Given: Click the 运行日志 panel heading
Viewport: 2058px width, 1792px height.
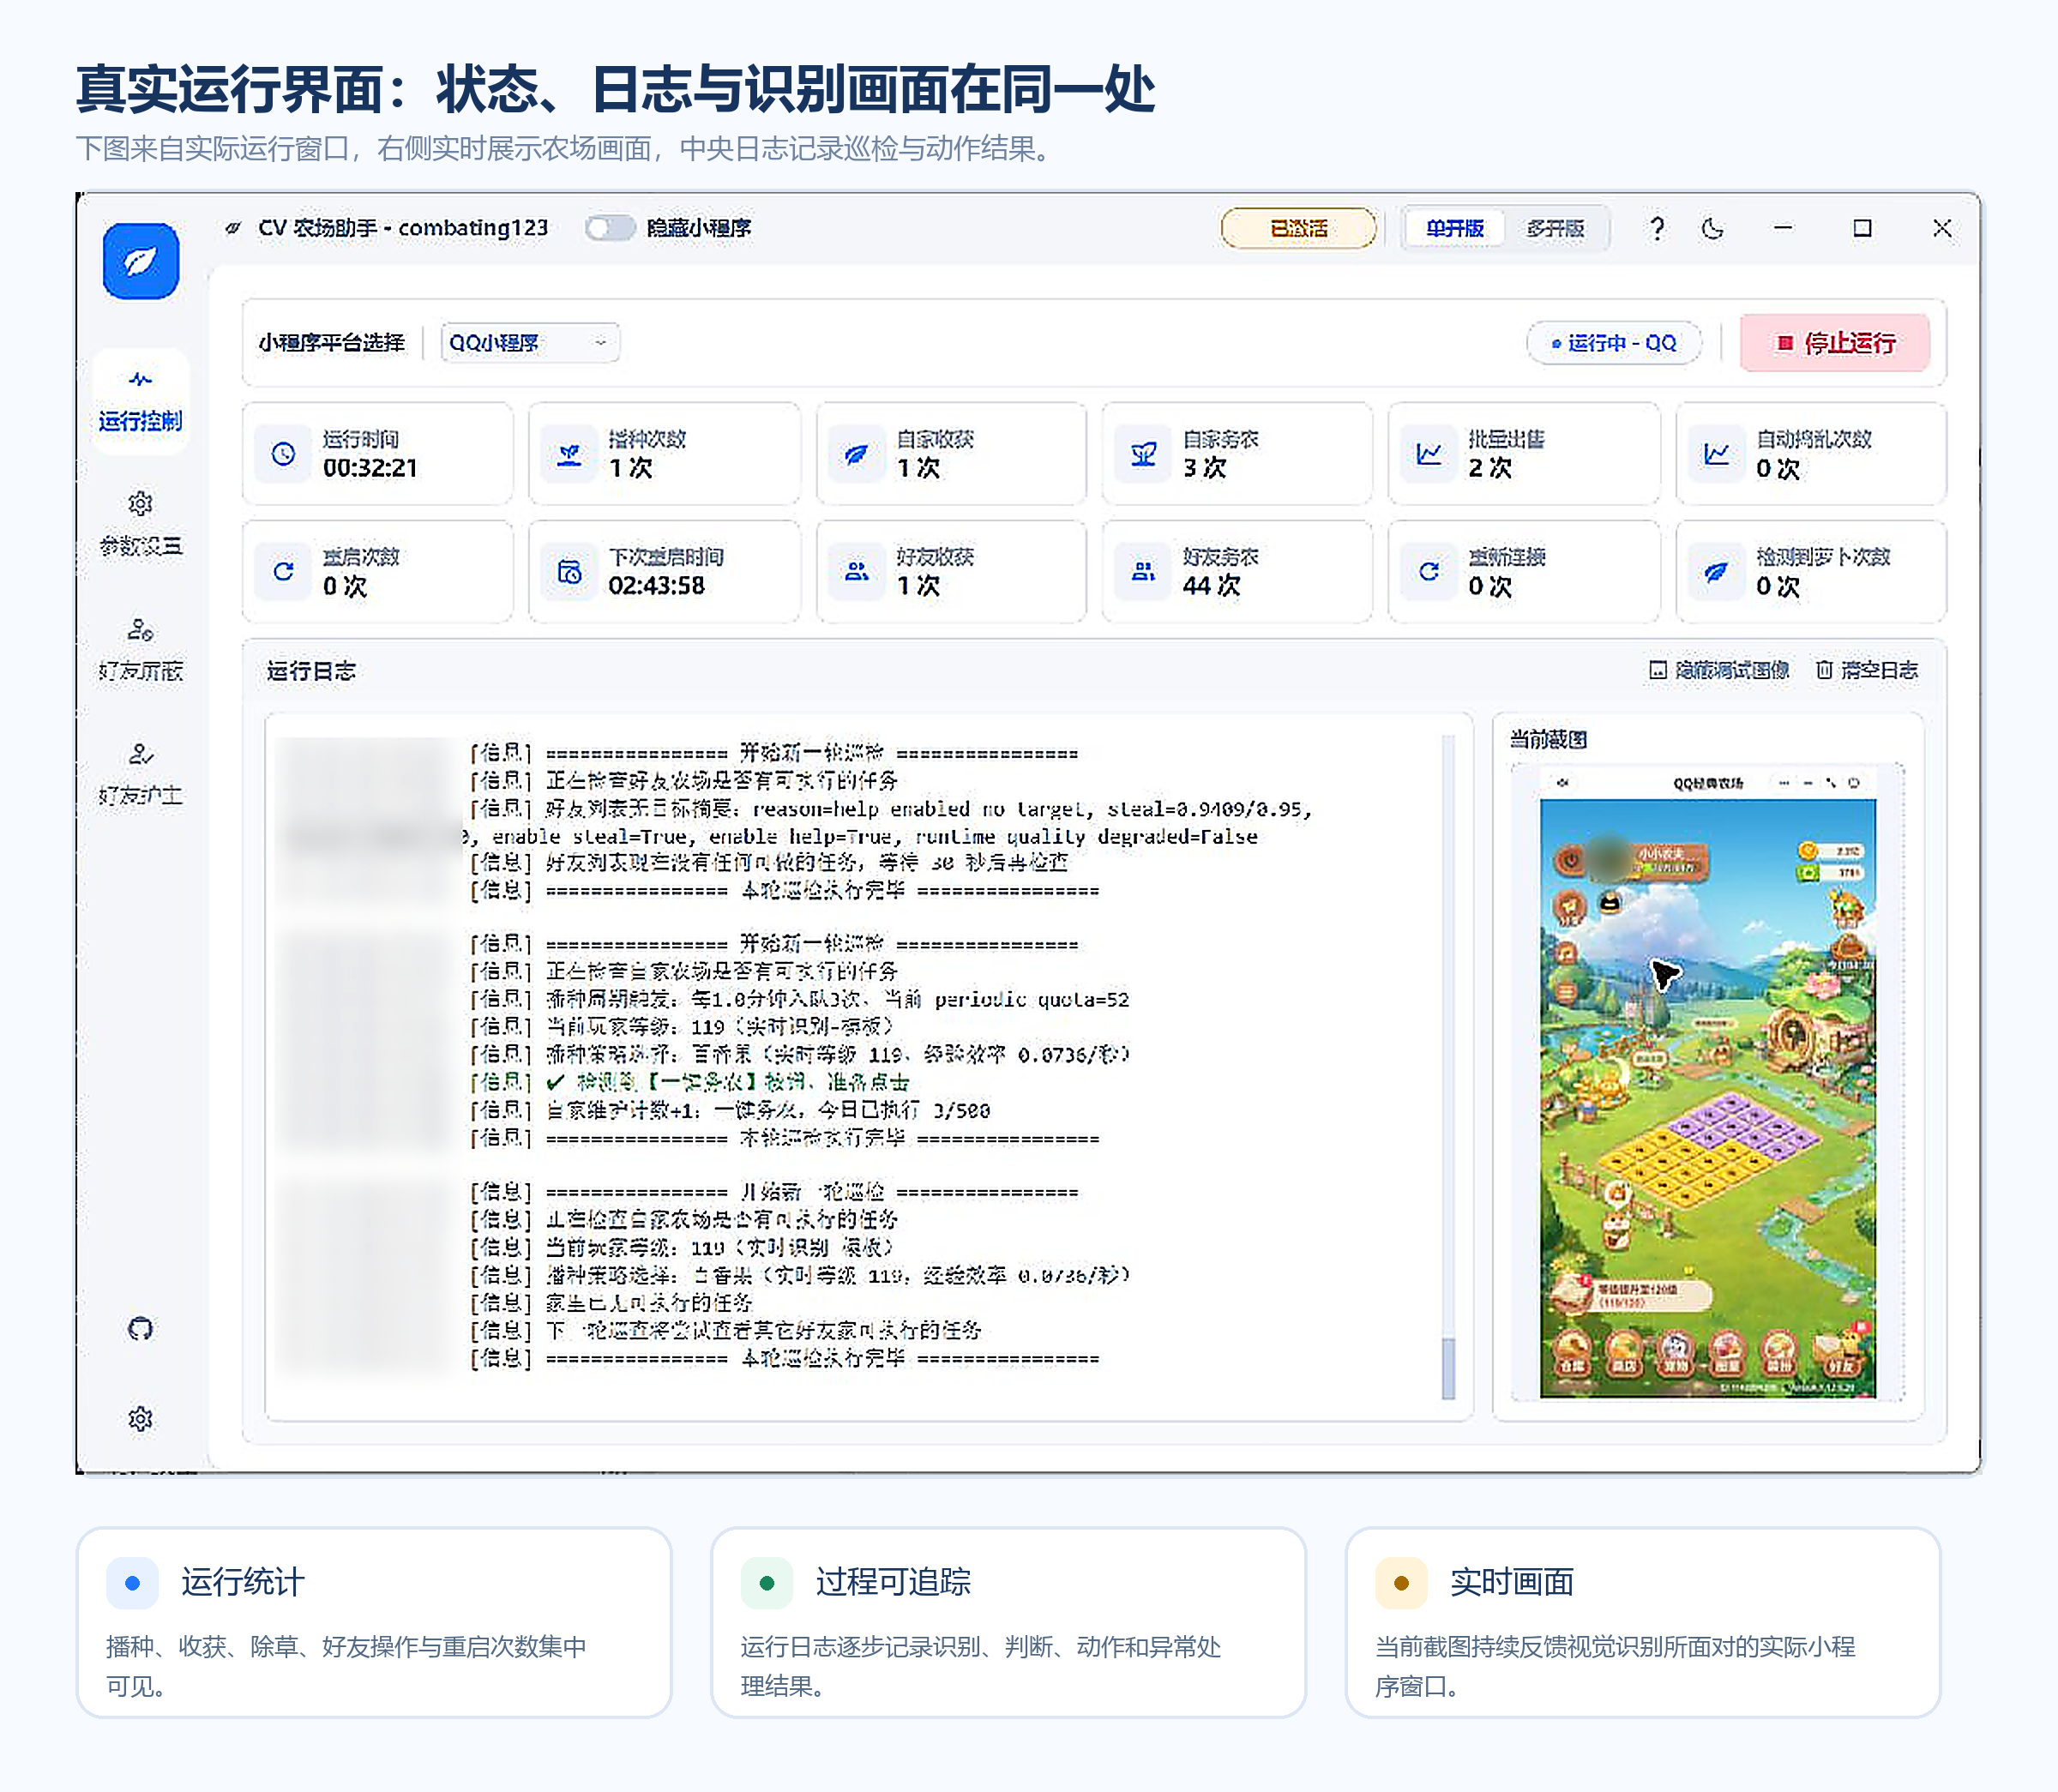Looking at the screenshot, I should pyautogui.click(x=311, y=671).
